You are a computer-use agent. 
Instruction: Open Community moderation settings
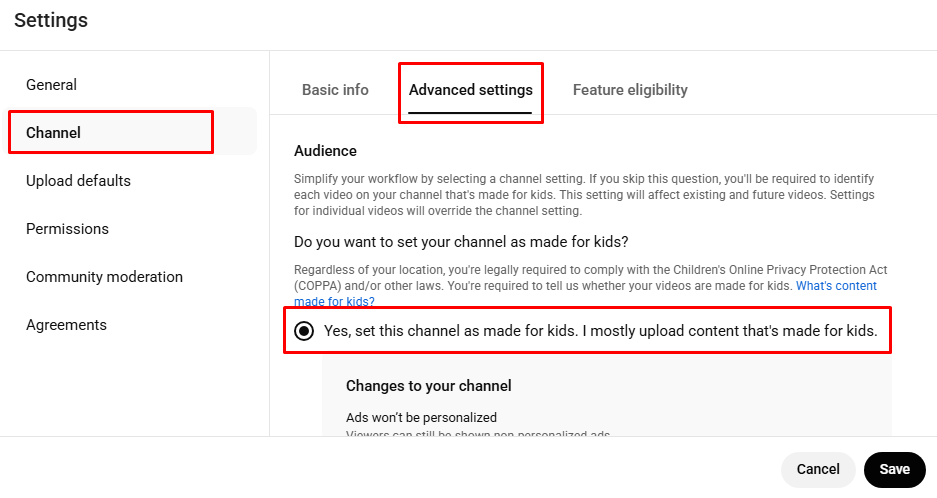click(104, 277)
